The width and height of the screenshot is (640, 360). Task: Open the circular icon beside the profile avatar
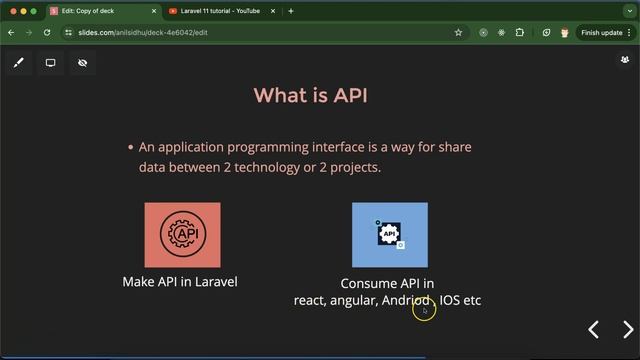[546, 33]
